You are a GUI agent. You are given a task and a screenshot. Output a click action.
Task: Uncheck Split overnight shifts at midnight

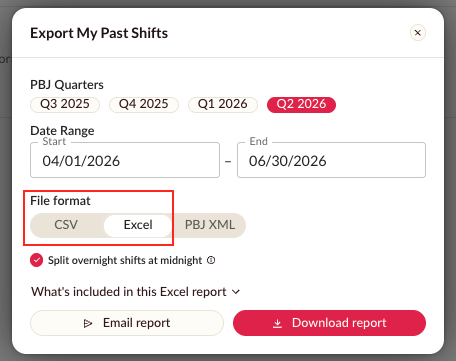(x=36, y=260)
